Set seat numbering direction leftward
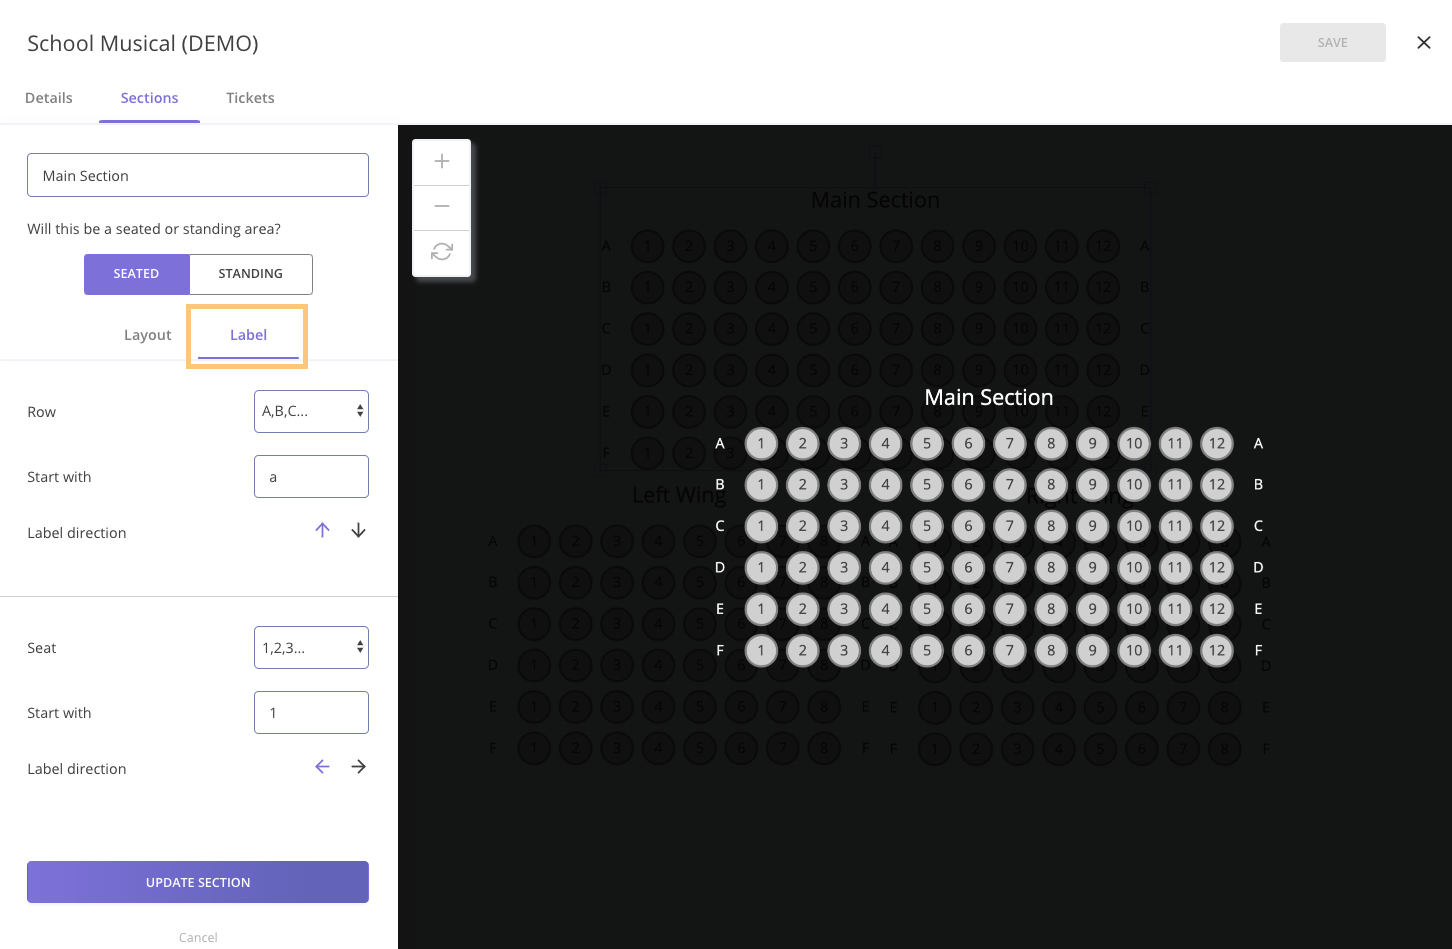The image size is (1452, 949). [322, 766]
